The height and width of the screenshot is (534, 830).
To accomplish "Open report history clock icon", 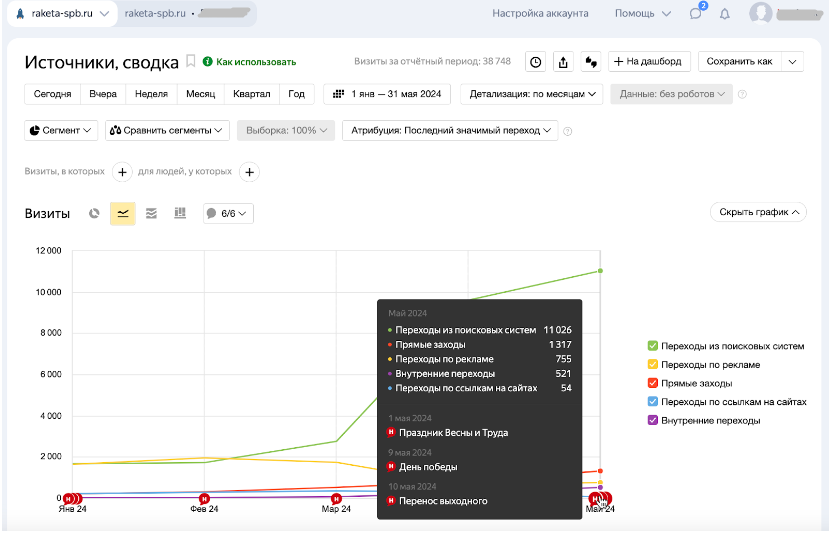I will click(x=536, y=62).
